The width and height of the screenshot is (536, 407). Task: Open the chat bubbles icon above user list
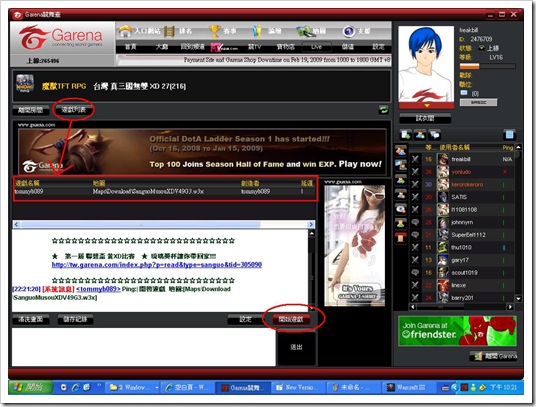tap(434, 135)
